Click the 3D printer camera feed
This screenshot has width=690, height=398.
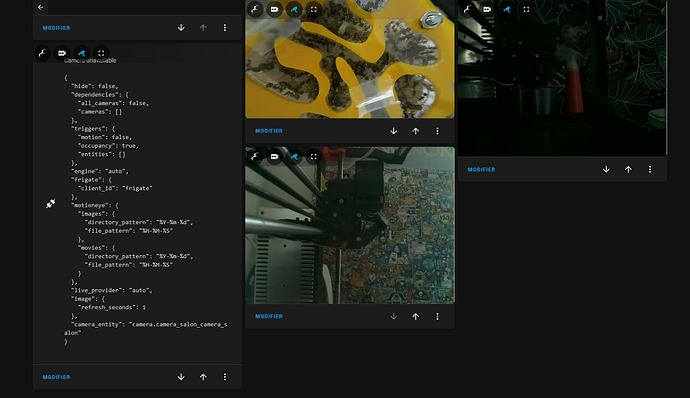(350, 225)
